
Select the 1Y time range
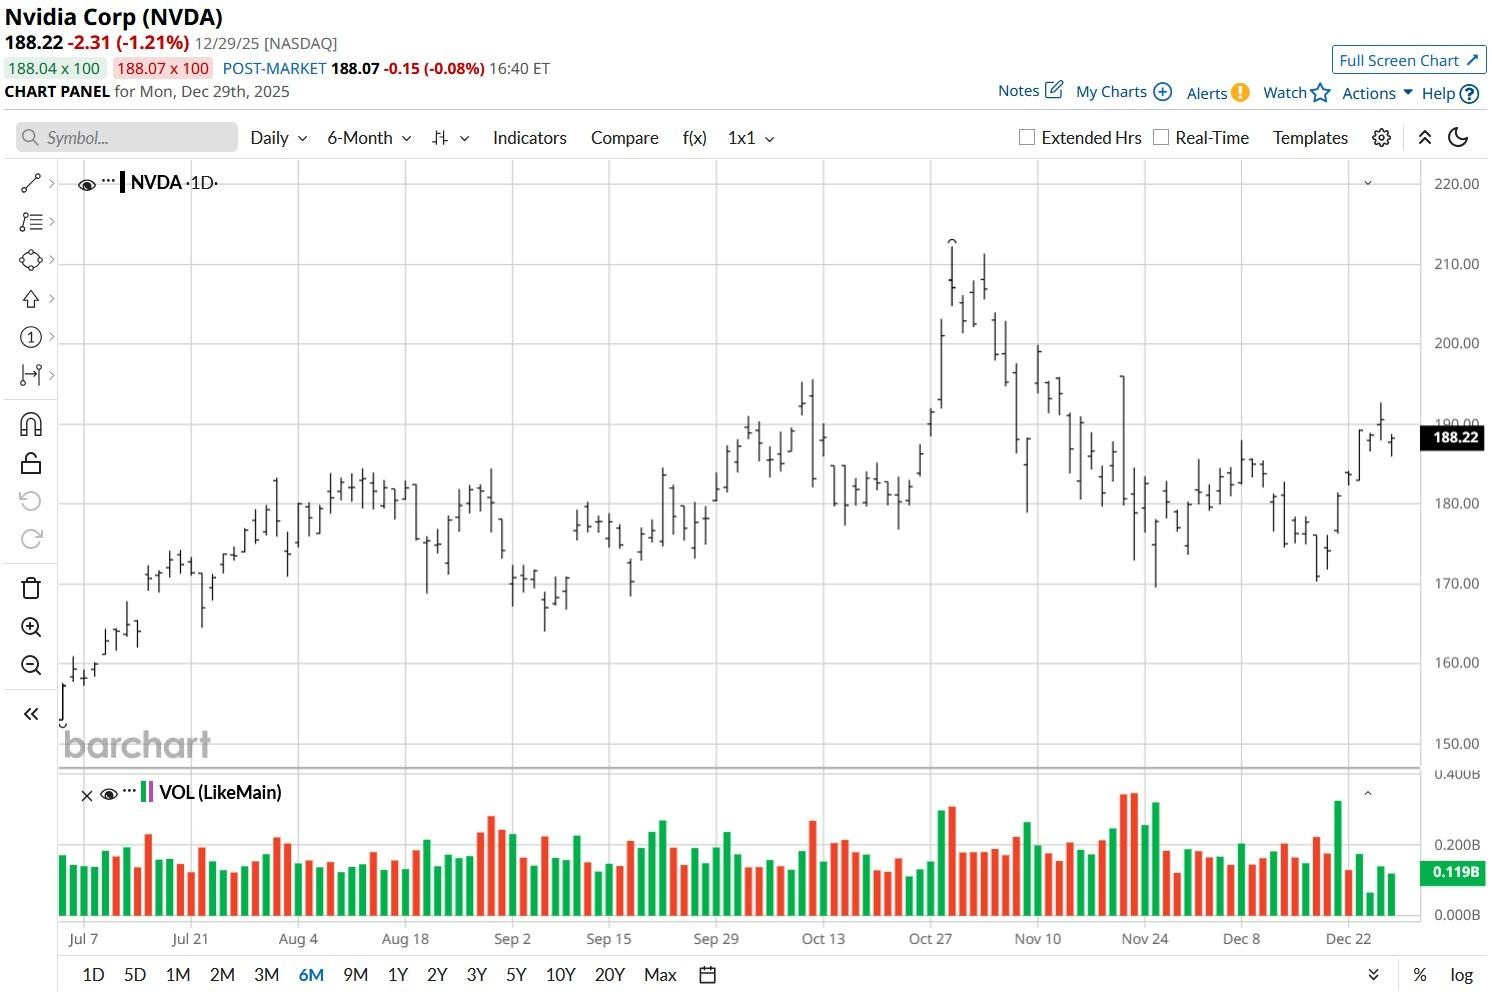(x=398, y=975)
